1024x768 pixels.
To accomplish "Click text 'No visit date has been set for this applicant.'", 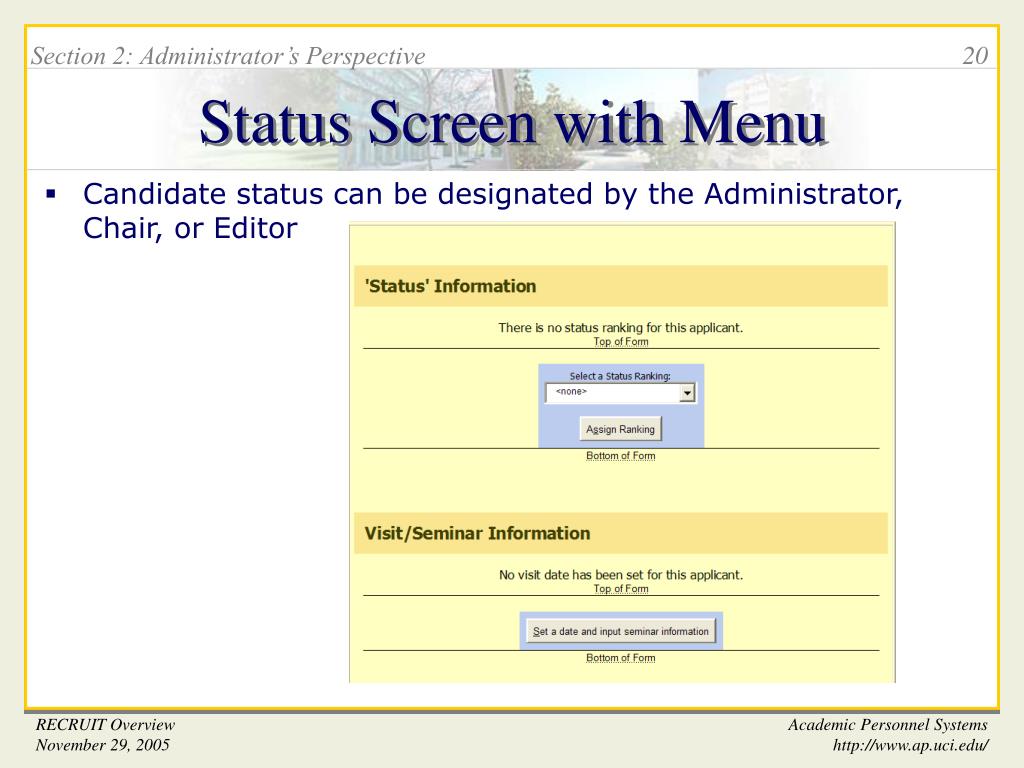I will [x=620, y=575].
